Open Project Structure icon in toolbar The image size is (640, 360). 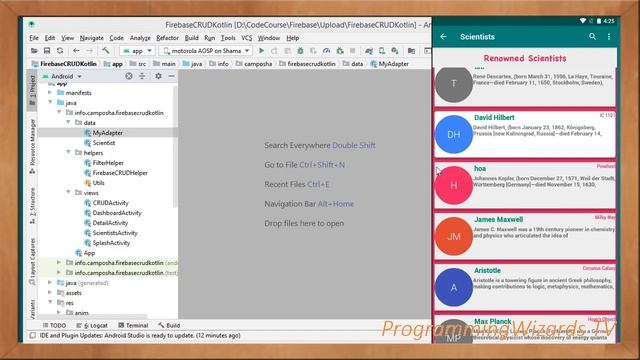(x=411, y=51)
